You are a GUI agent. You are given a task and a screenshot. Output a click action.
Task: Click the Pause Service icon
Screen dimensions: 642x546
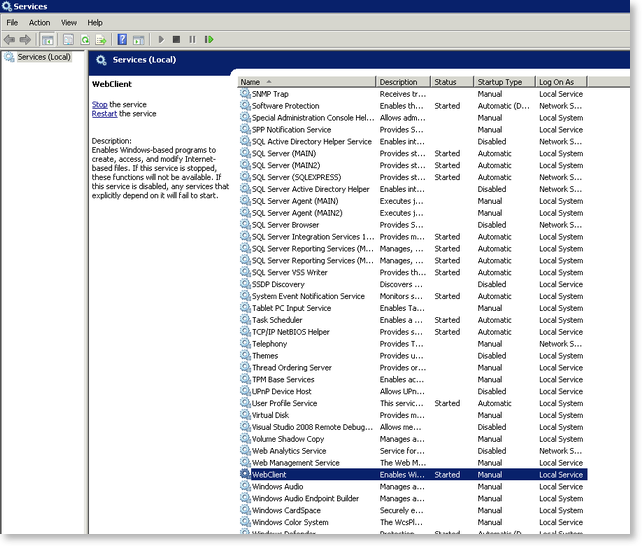coord(192,40)
